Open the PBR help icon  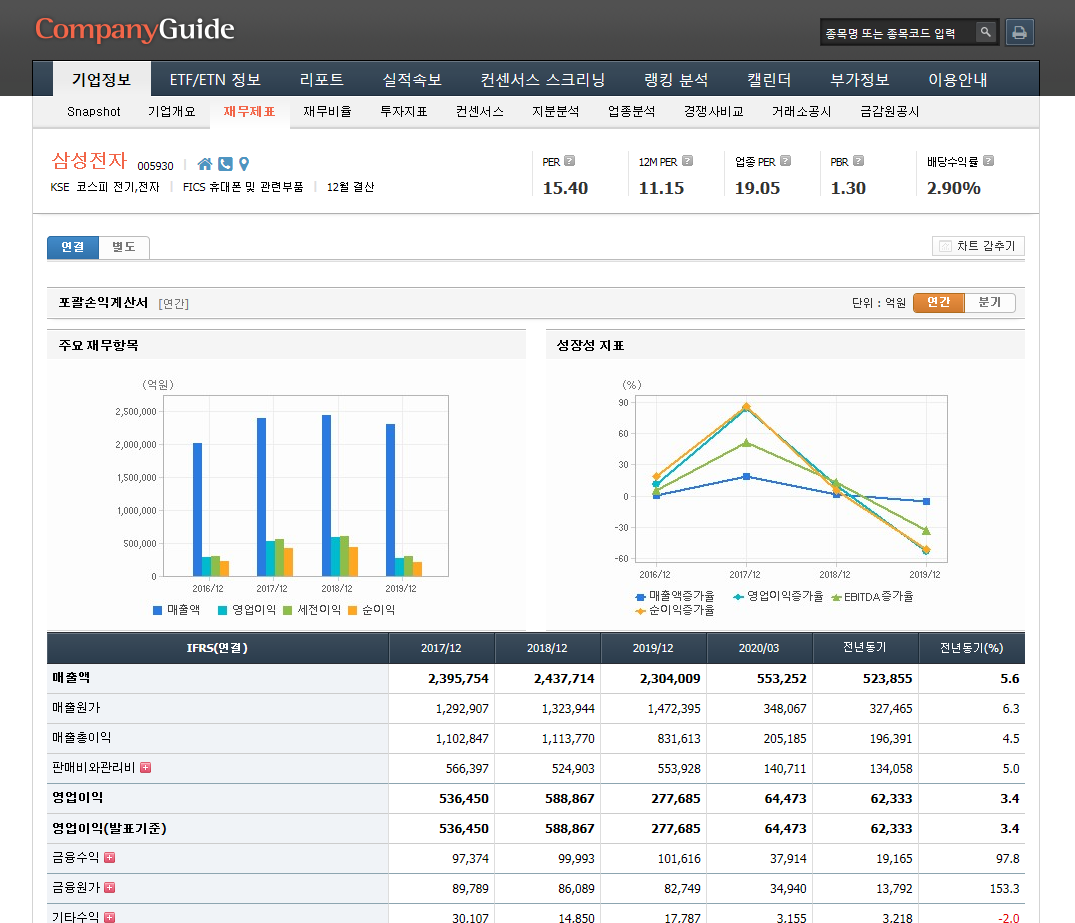858,161
